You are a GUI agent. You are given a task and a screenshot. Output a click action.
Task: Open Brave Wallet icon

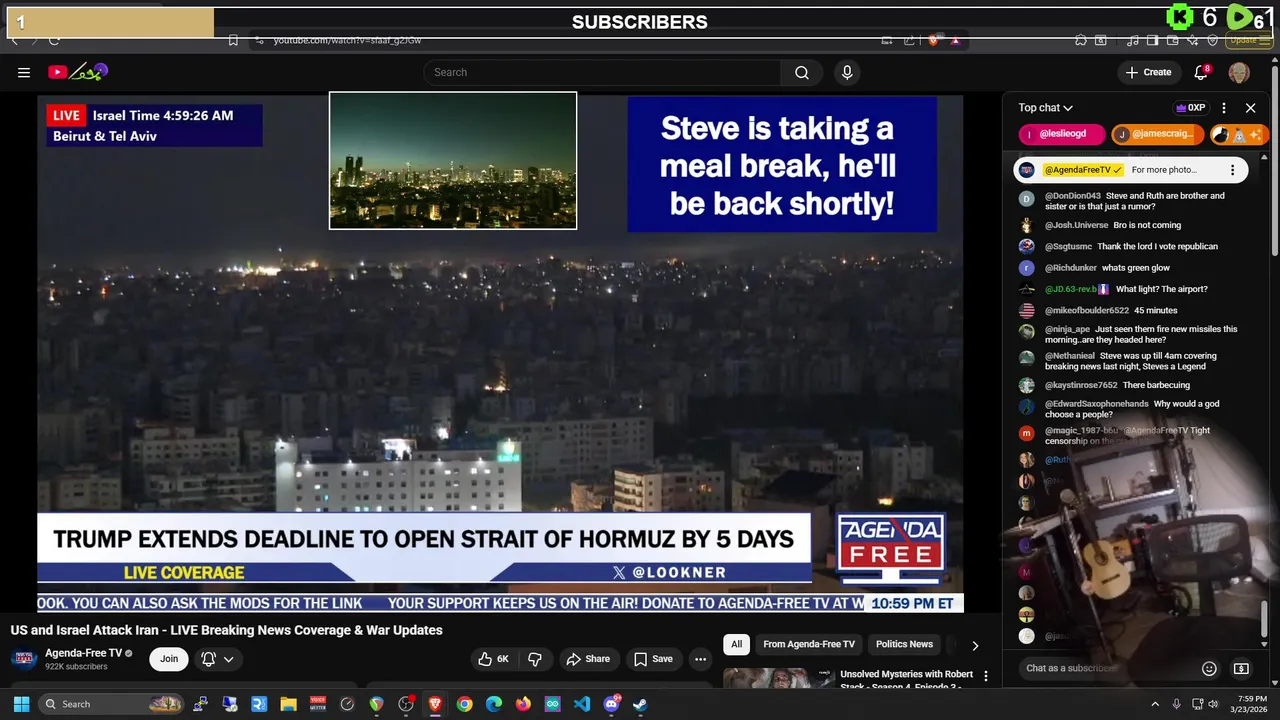[x=1172, y=40]
